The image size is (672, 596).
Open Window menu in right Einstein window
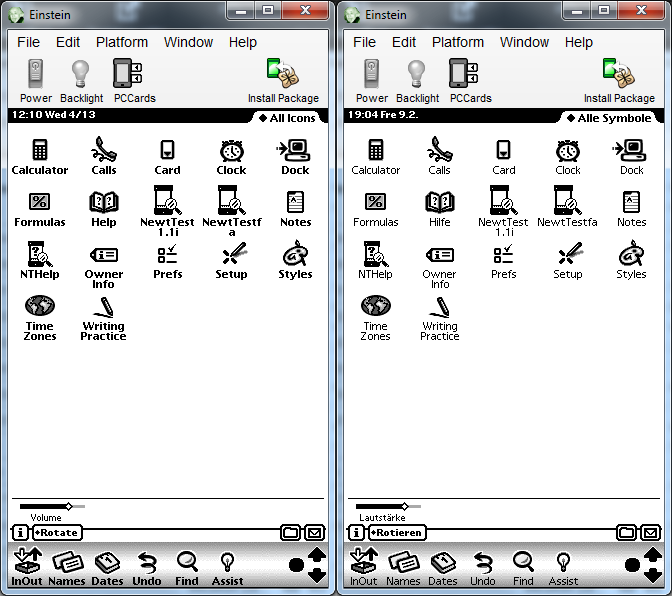coord(524,42)
